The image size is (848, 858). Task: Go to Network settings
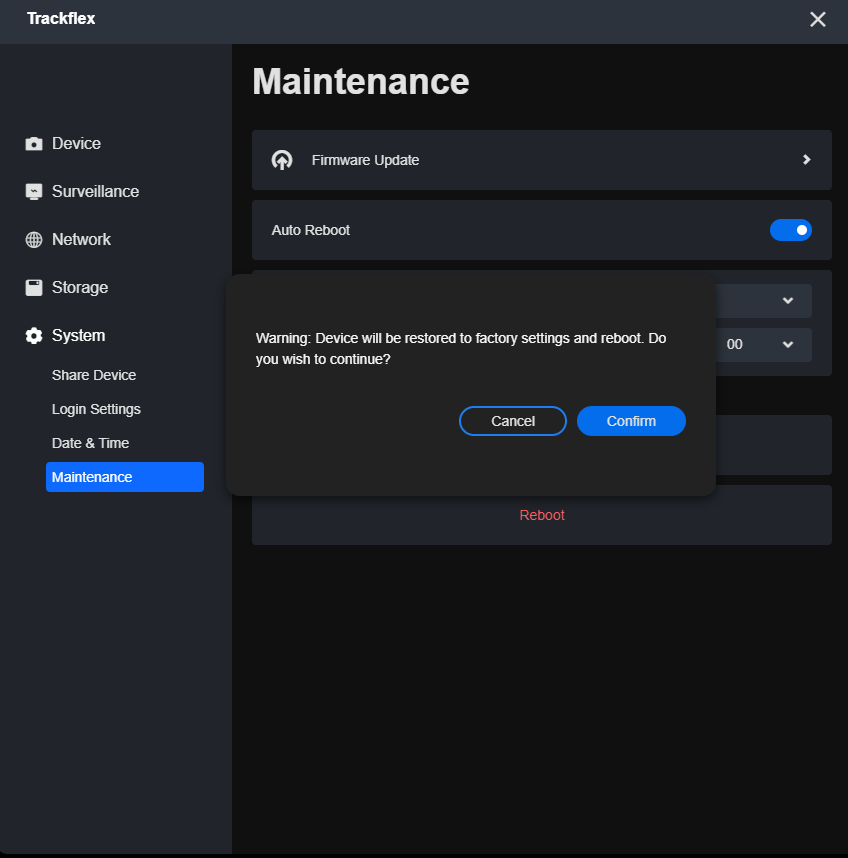click(81, 240)
